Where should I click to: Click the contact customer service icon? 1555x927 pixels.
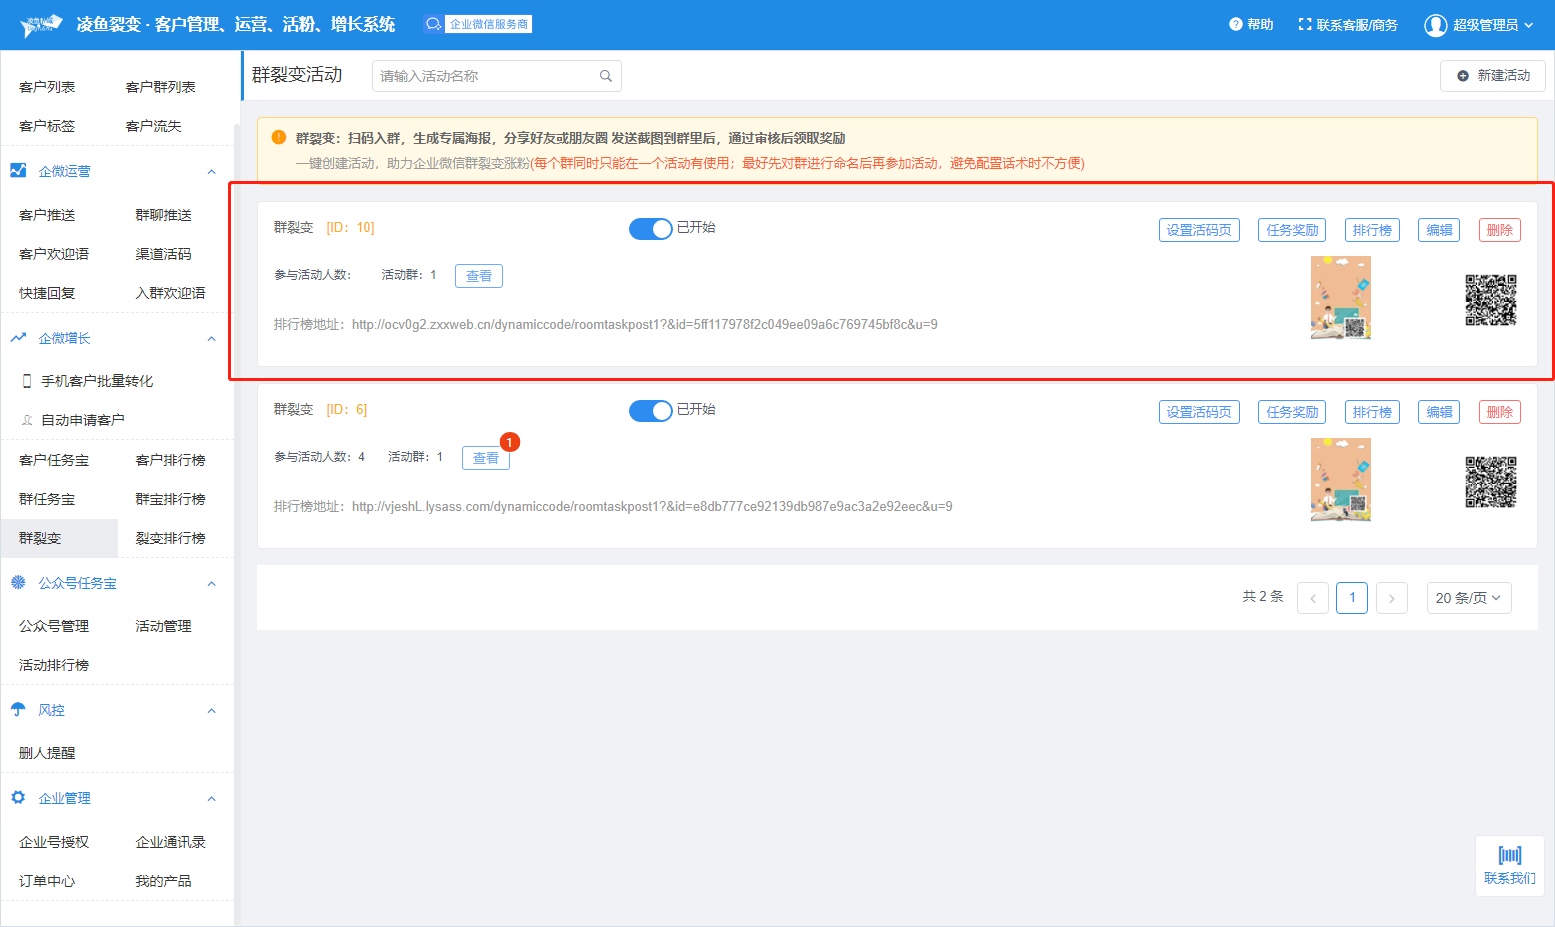pyautogui.click(x=1304, y=24)
